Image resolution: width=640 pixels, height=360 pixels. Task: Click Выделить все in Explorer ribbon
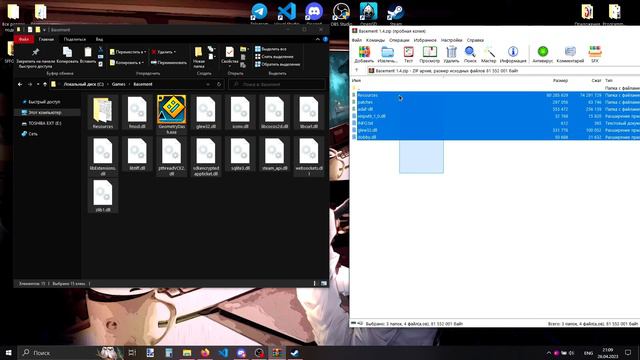[271, 49]
